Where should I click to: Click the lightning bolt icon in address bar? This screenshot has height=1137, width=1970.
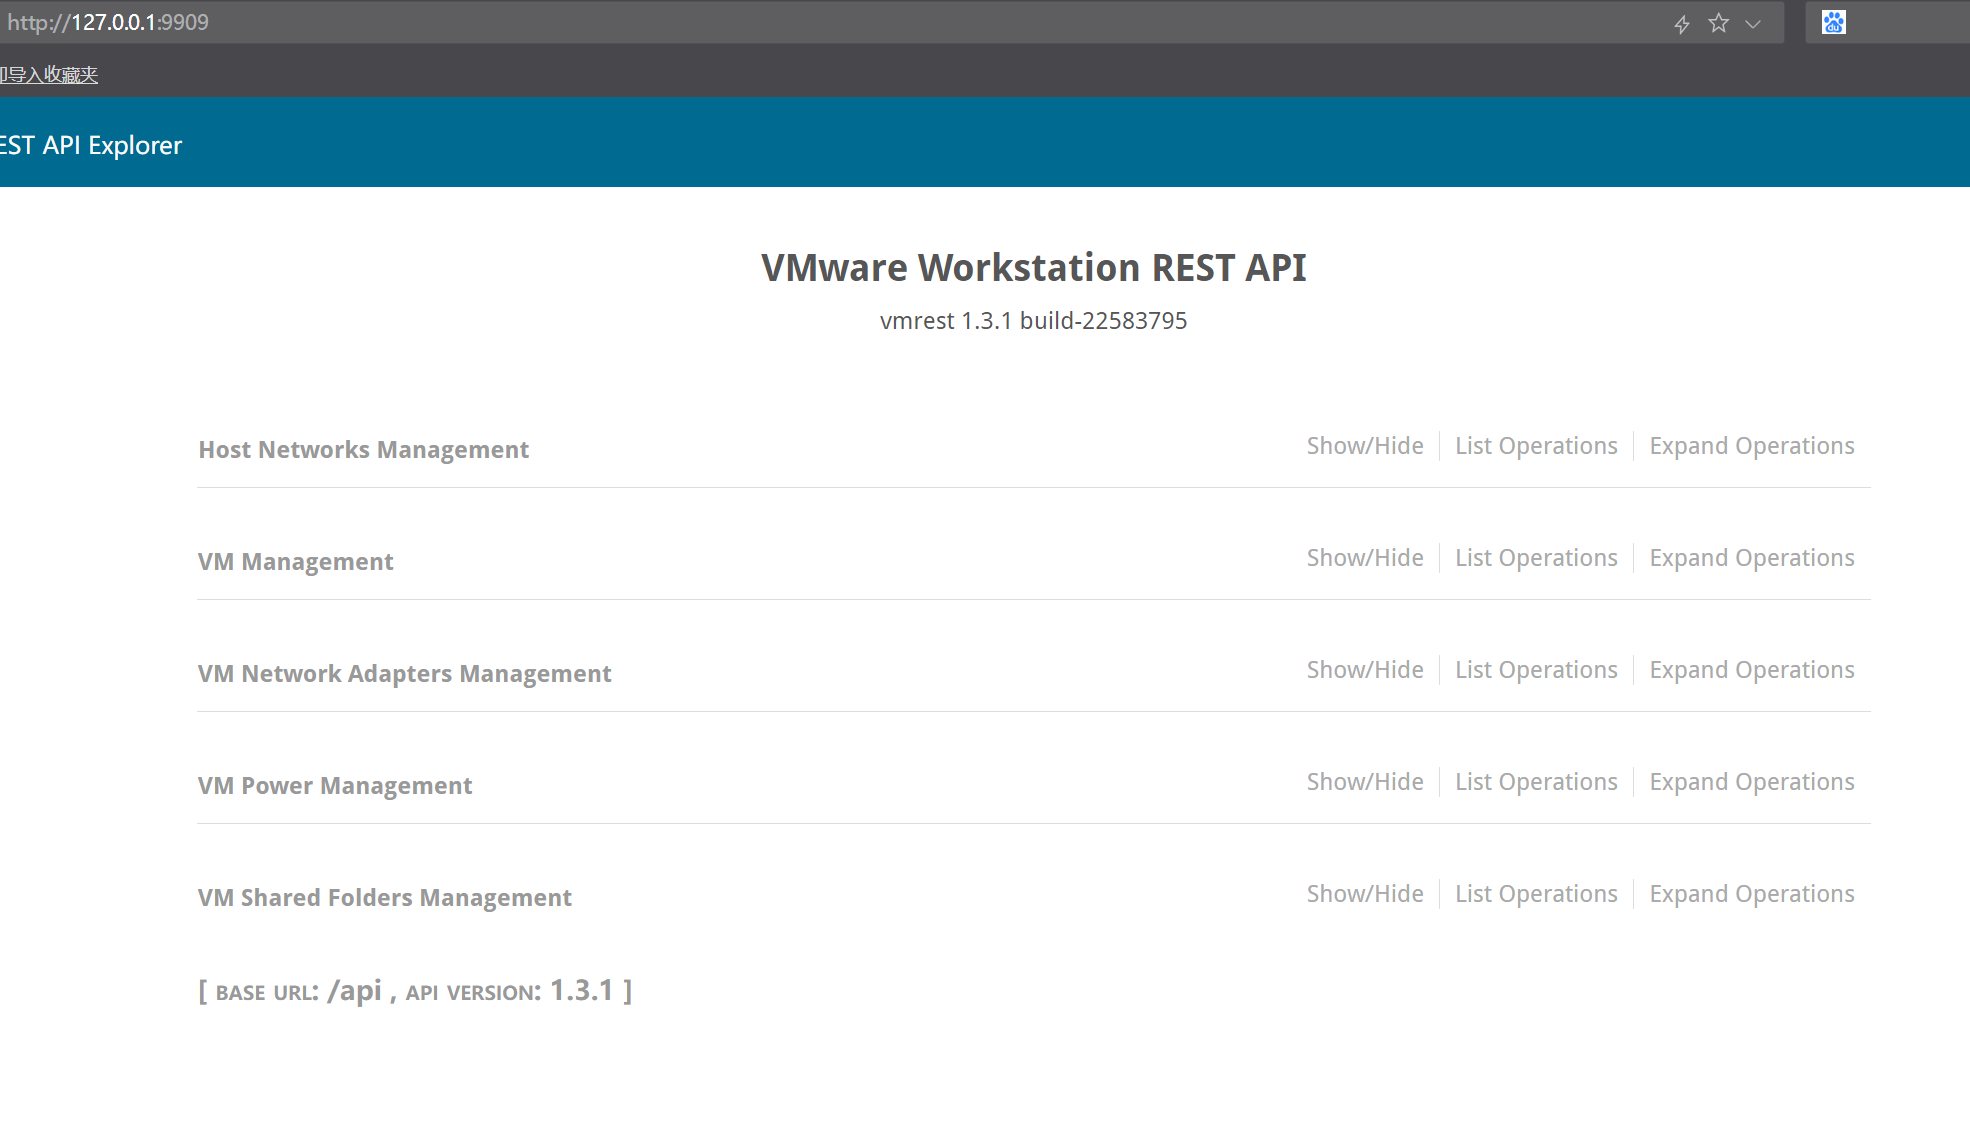coord(1682,24)
